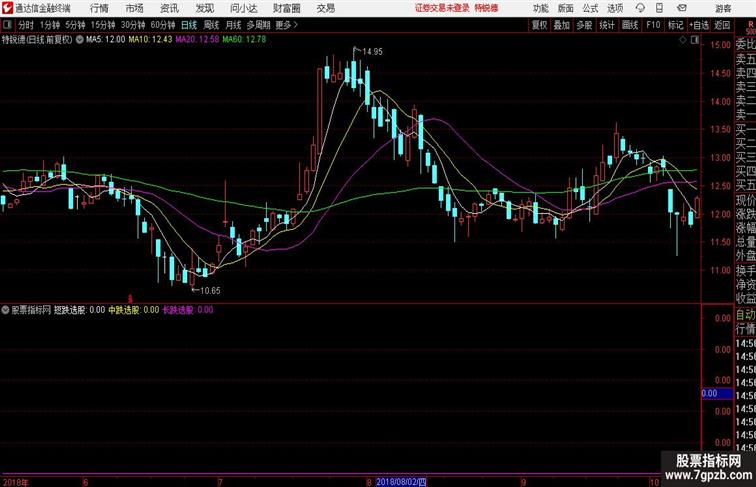Open the 功能 menu

[541, 8]
